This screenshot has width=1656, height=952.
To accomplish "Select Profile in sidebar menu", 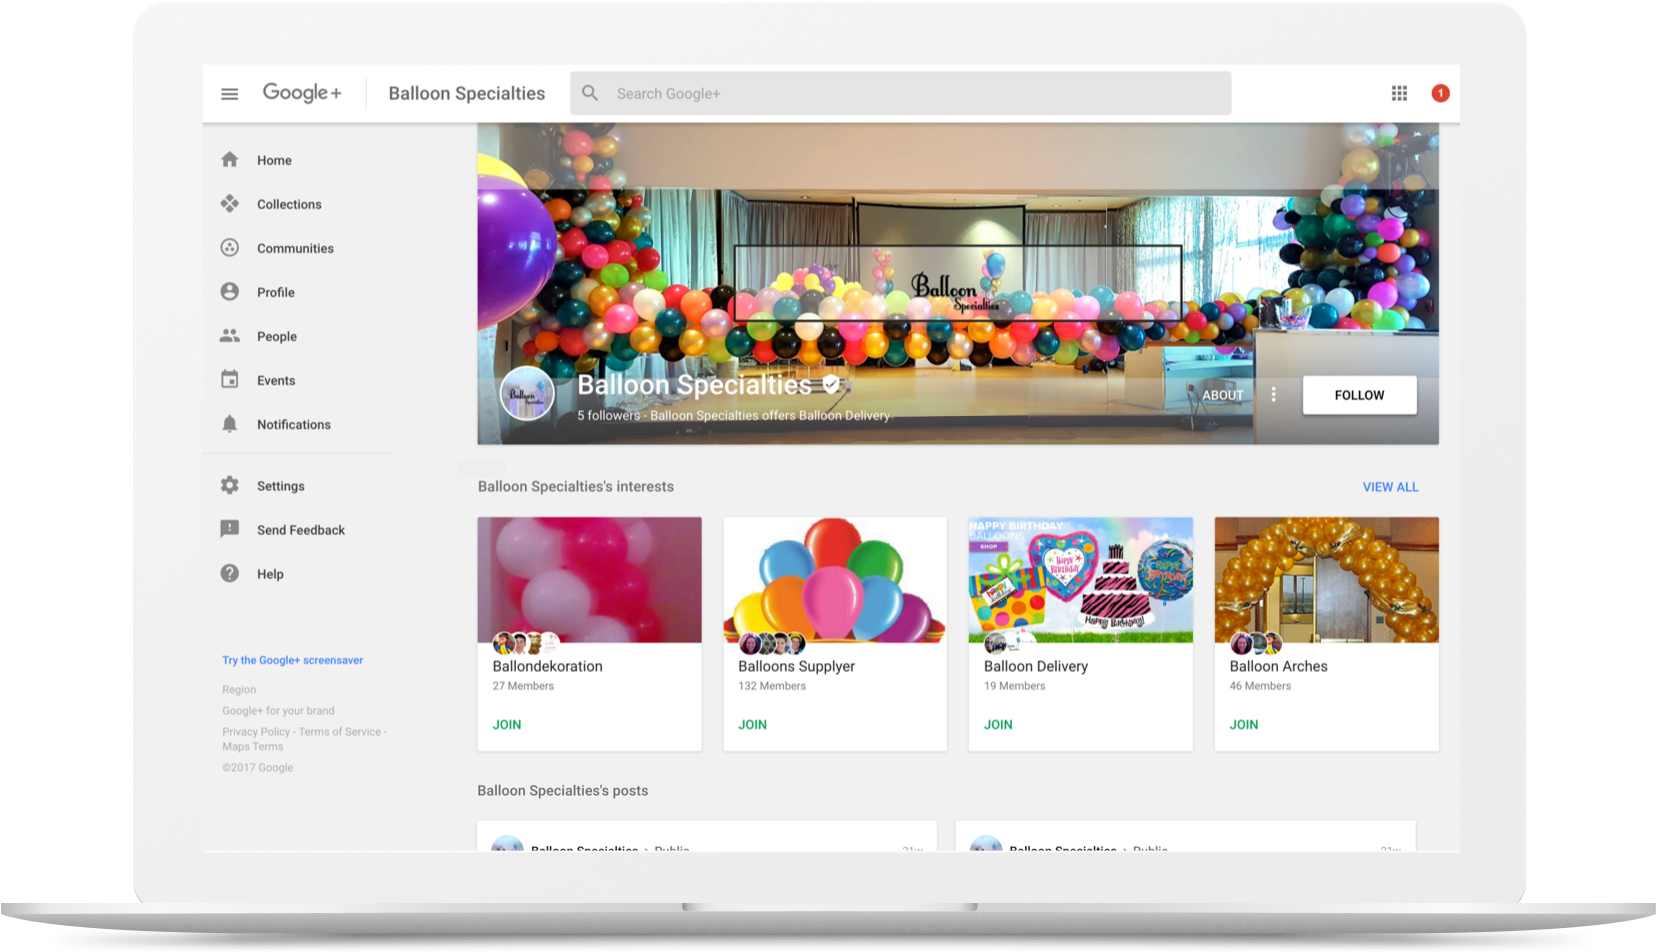I will click(276, 292).
